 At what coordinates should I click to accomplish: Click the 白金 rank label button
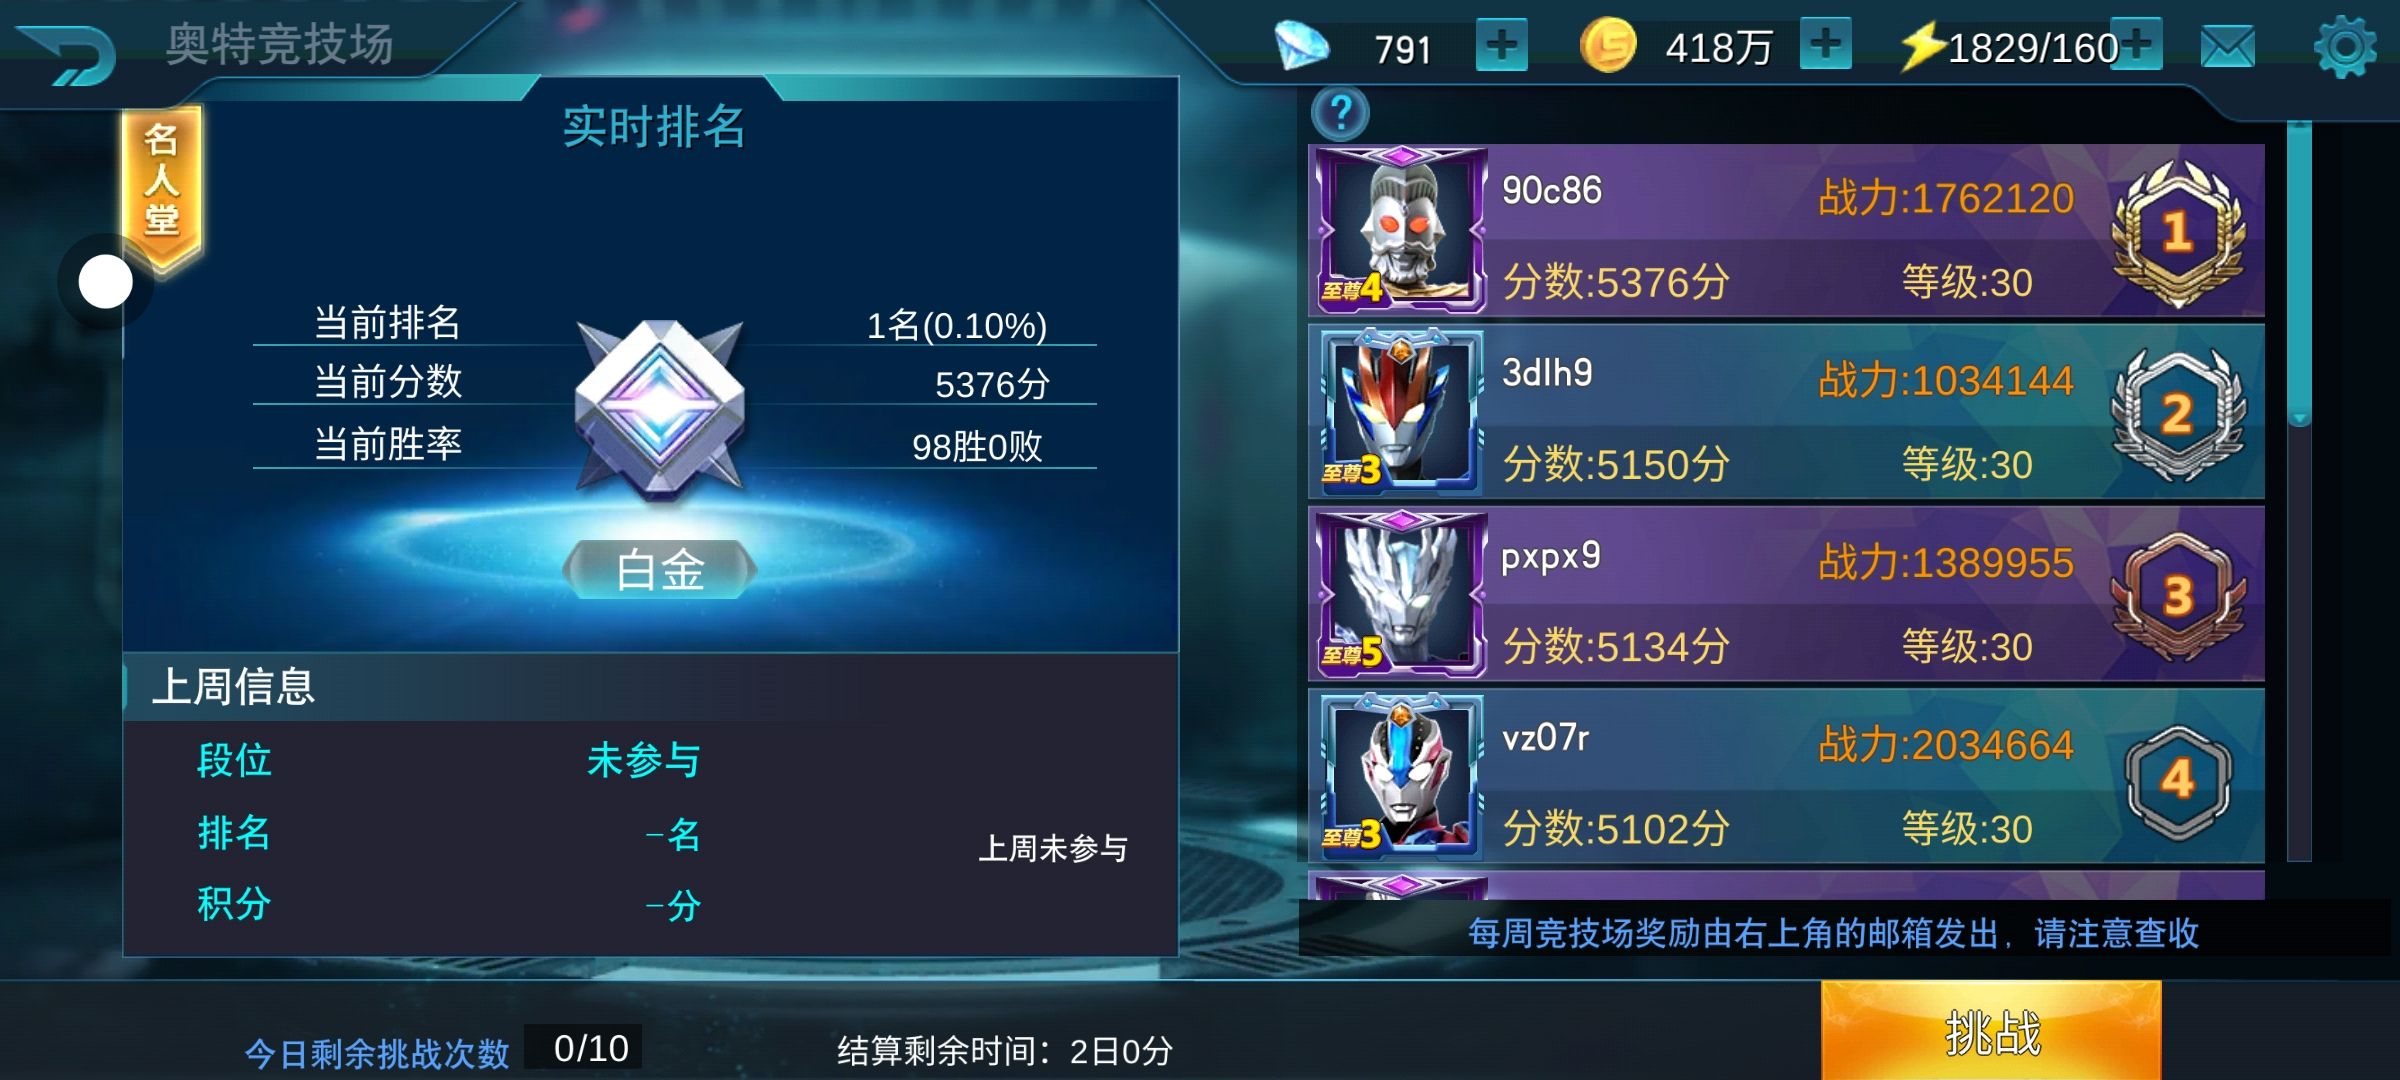660,570
